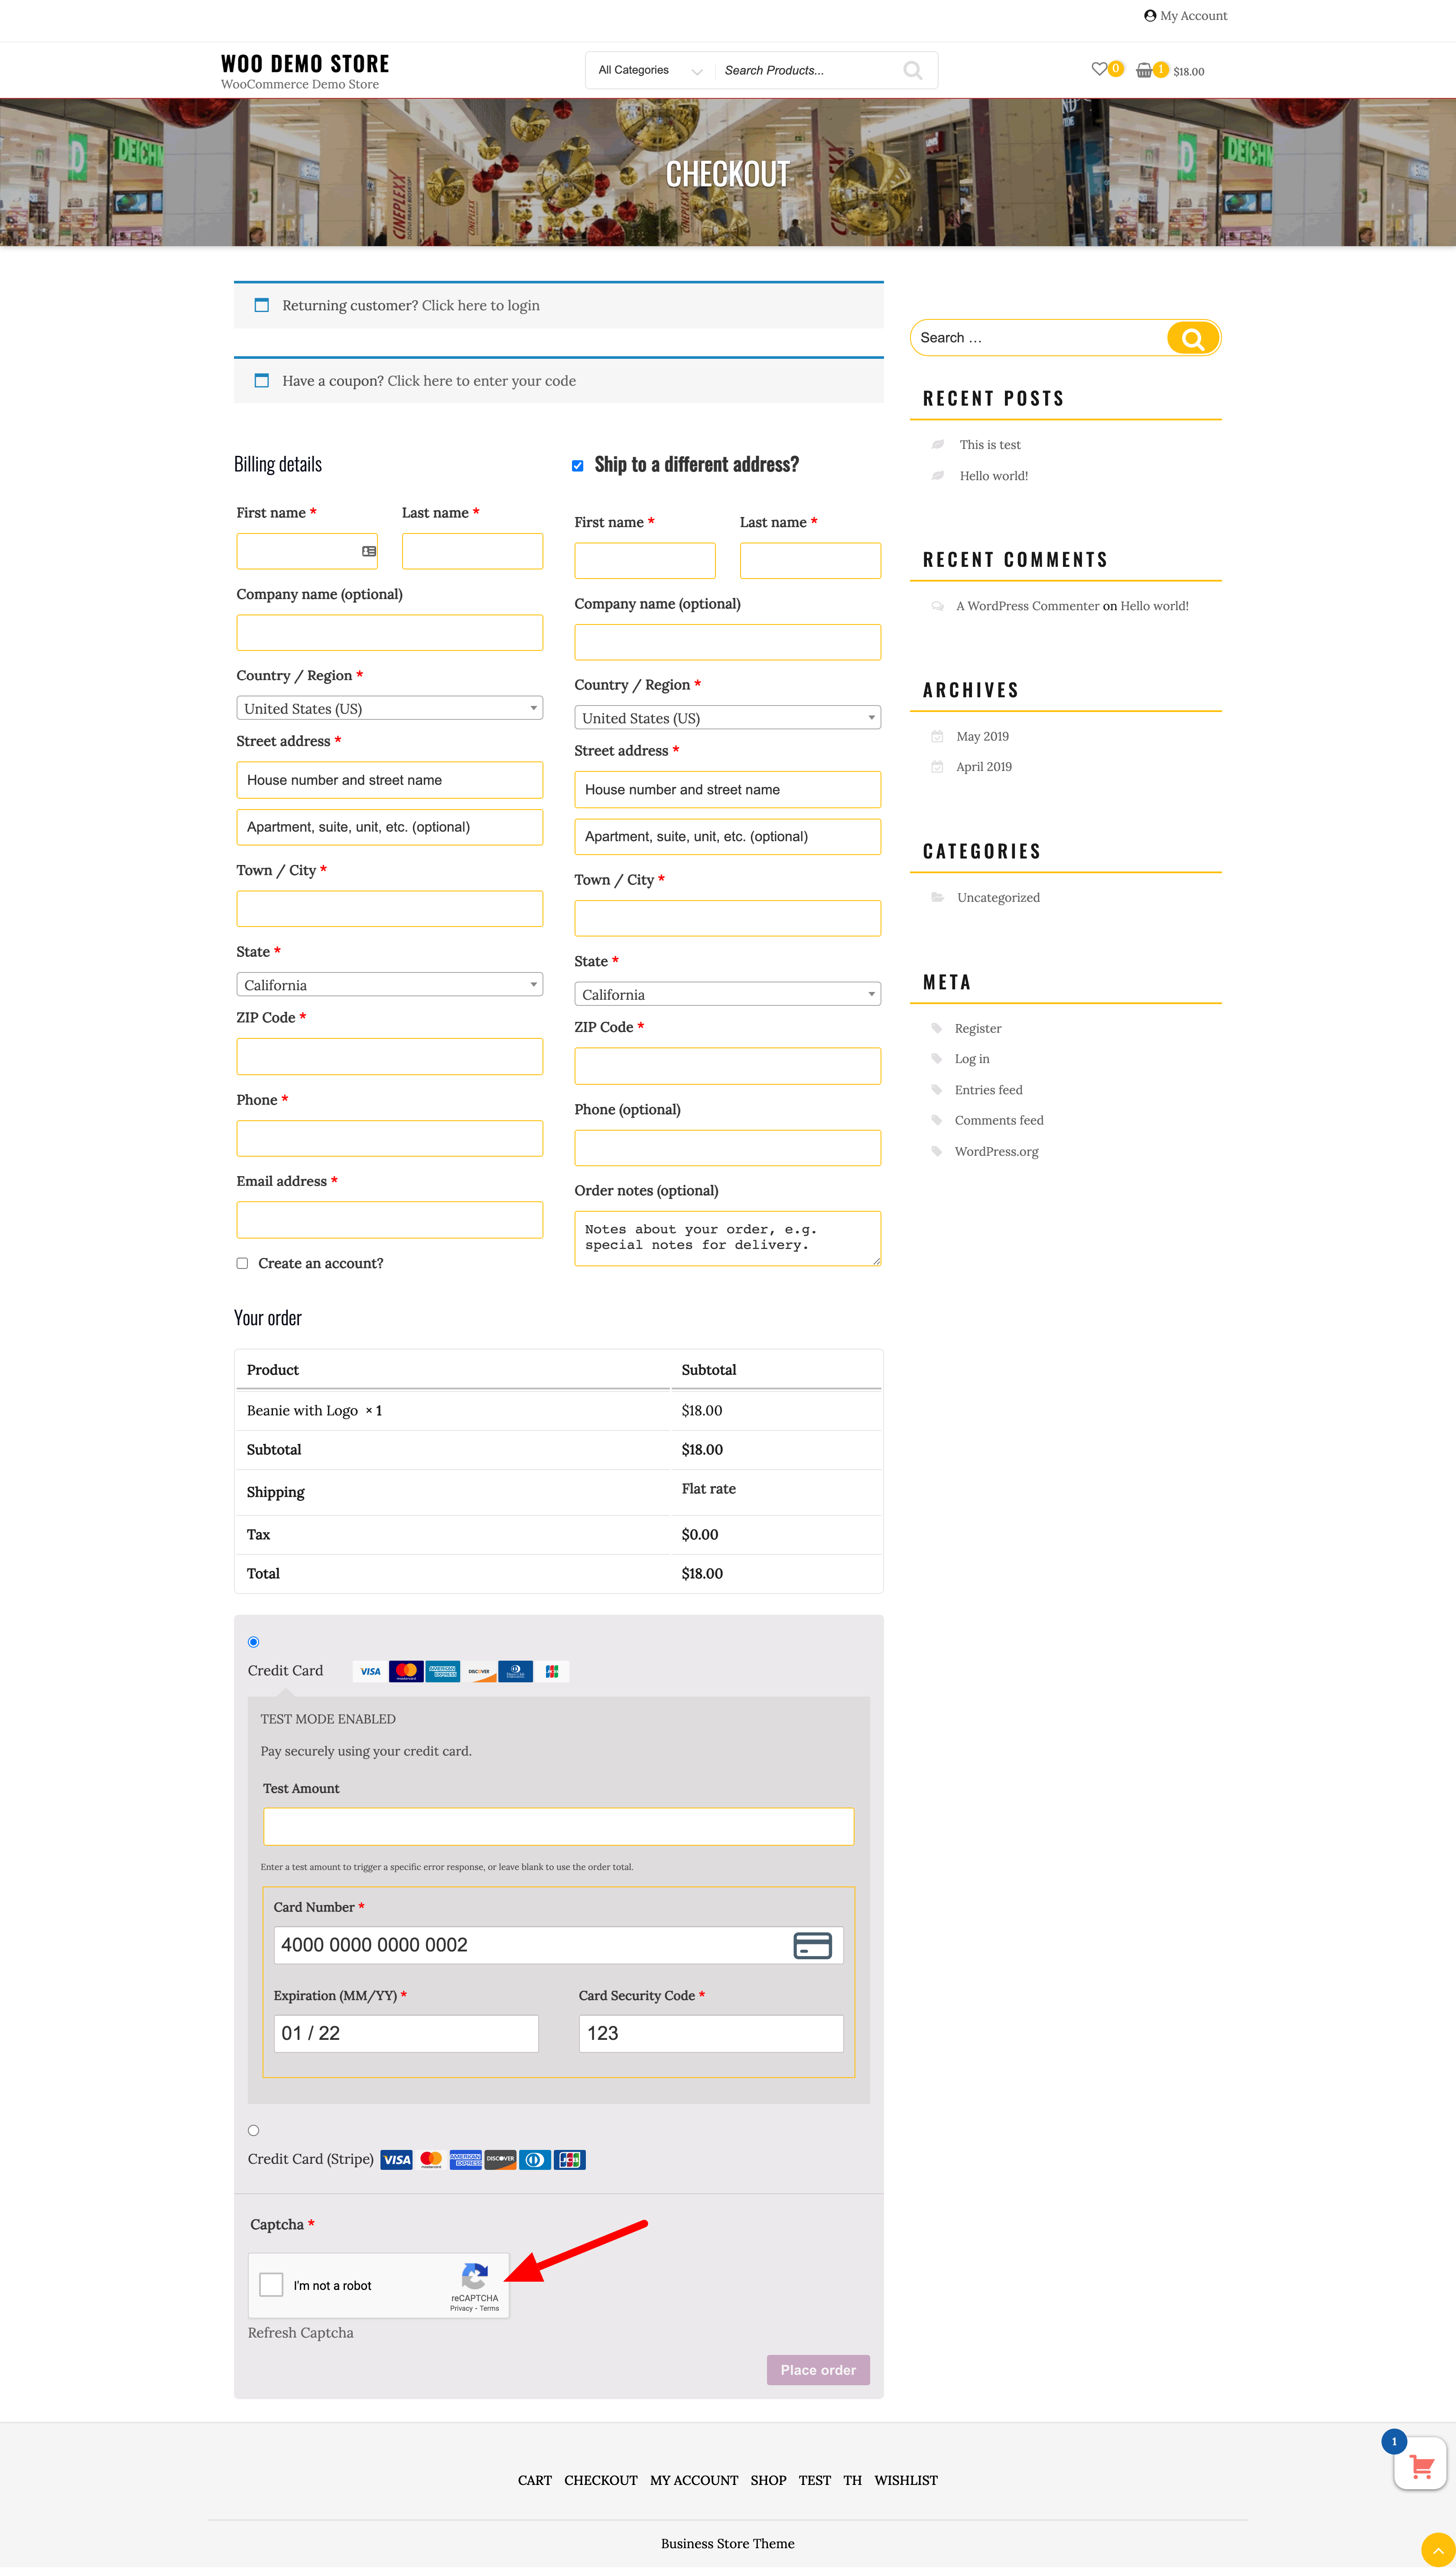1456x2569 pixels.
Task: Focus the billing Company name field
Action: coord(390,633)
